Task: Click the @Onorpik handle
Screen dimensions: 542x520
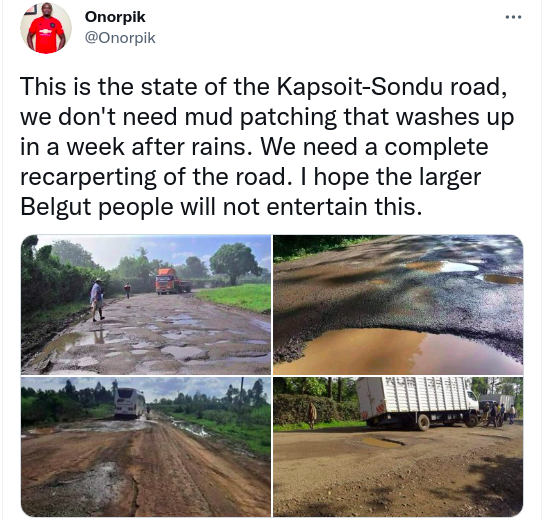Action: pos(120,38)
